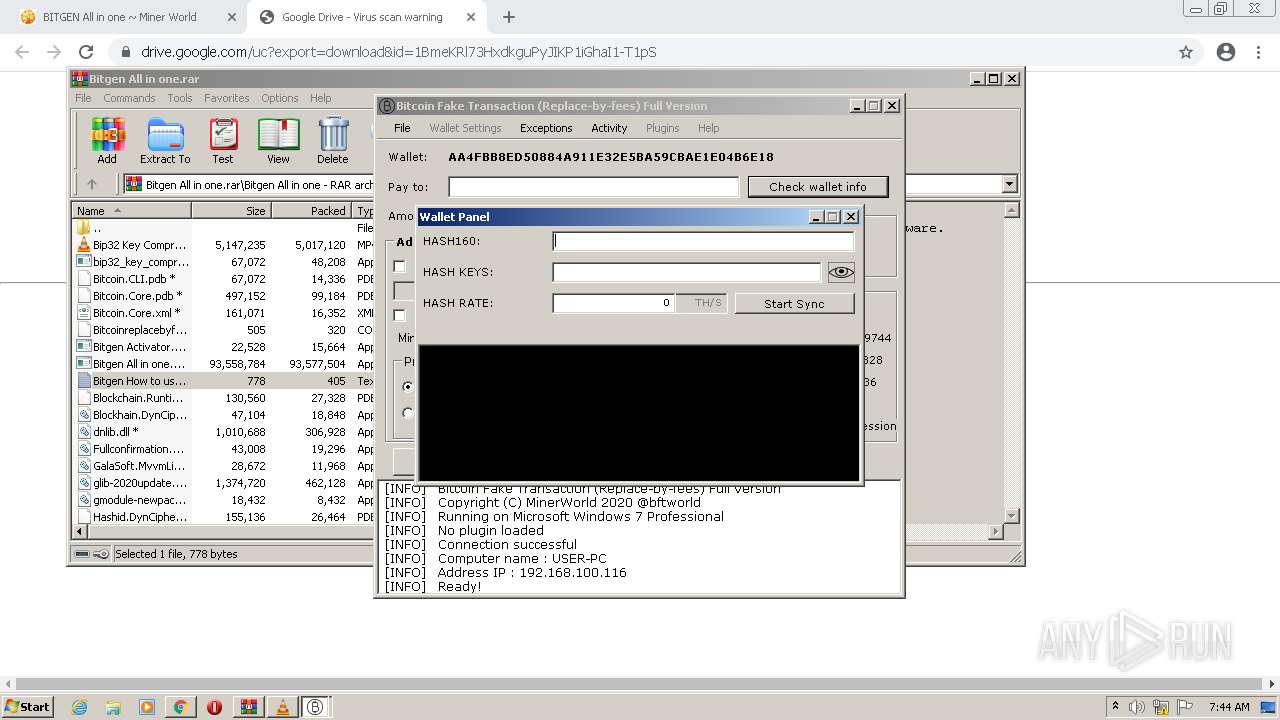1280x720 pixels.
Task: Sort the WinRAR list by Packed column
Action: tap(312, 211)
